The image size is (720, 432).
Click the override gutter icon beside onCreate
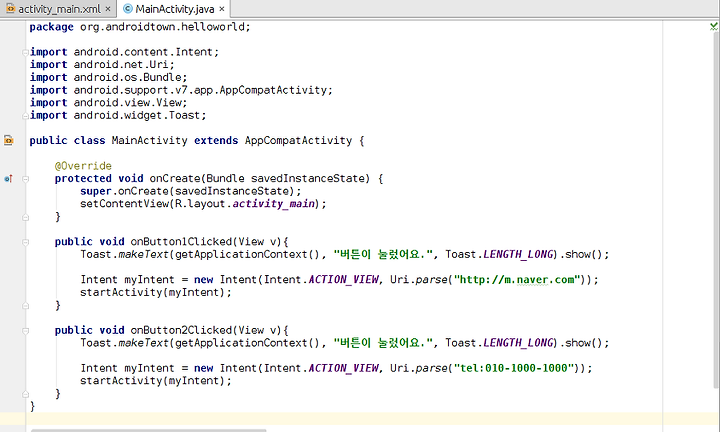[8, 179]
